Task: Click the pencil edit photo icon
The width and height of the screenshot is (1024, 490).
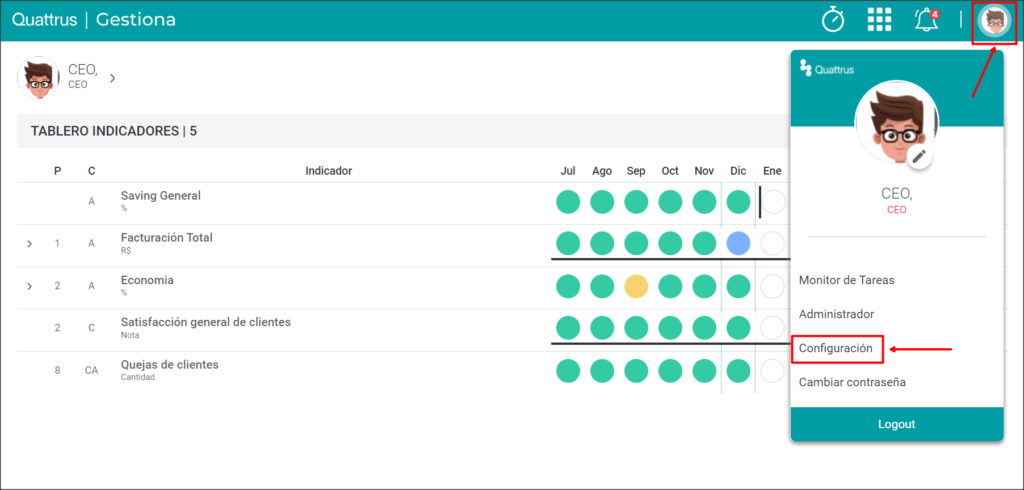Action: click(x=919, y=157)
